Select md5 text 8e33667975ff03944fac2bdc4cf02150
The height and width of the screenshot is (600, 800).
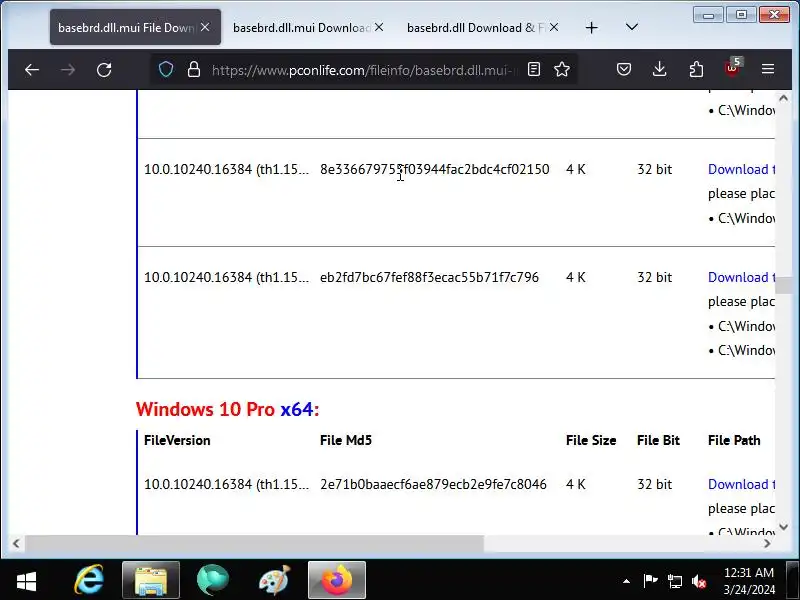tap(435, 169)
